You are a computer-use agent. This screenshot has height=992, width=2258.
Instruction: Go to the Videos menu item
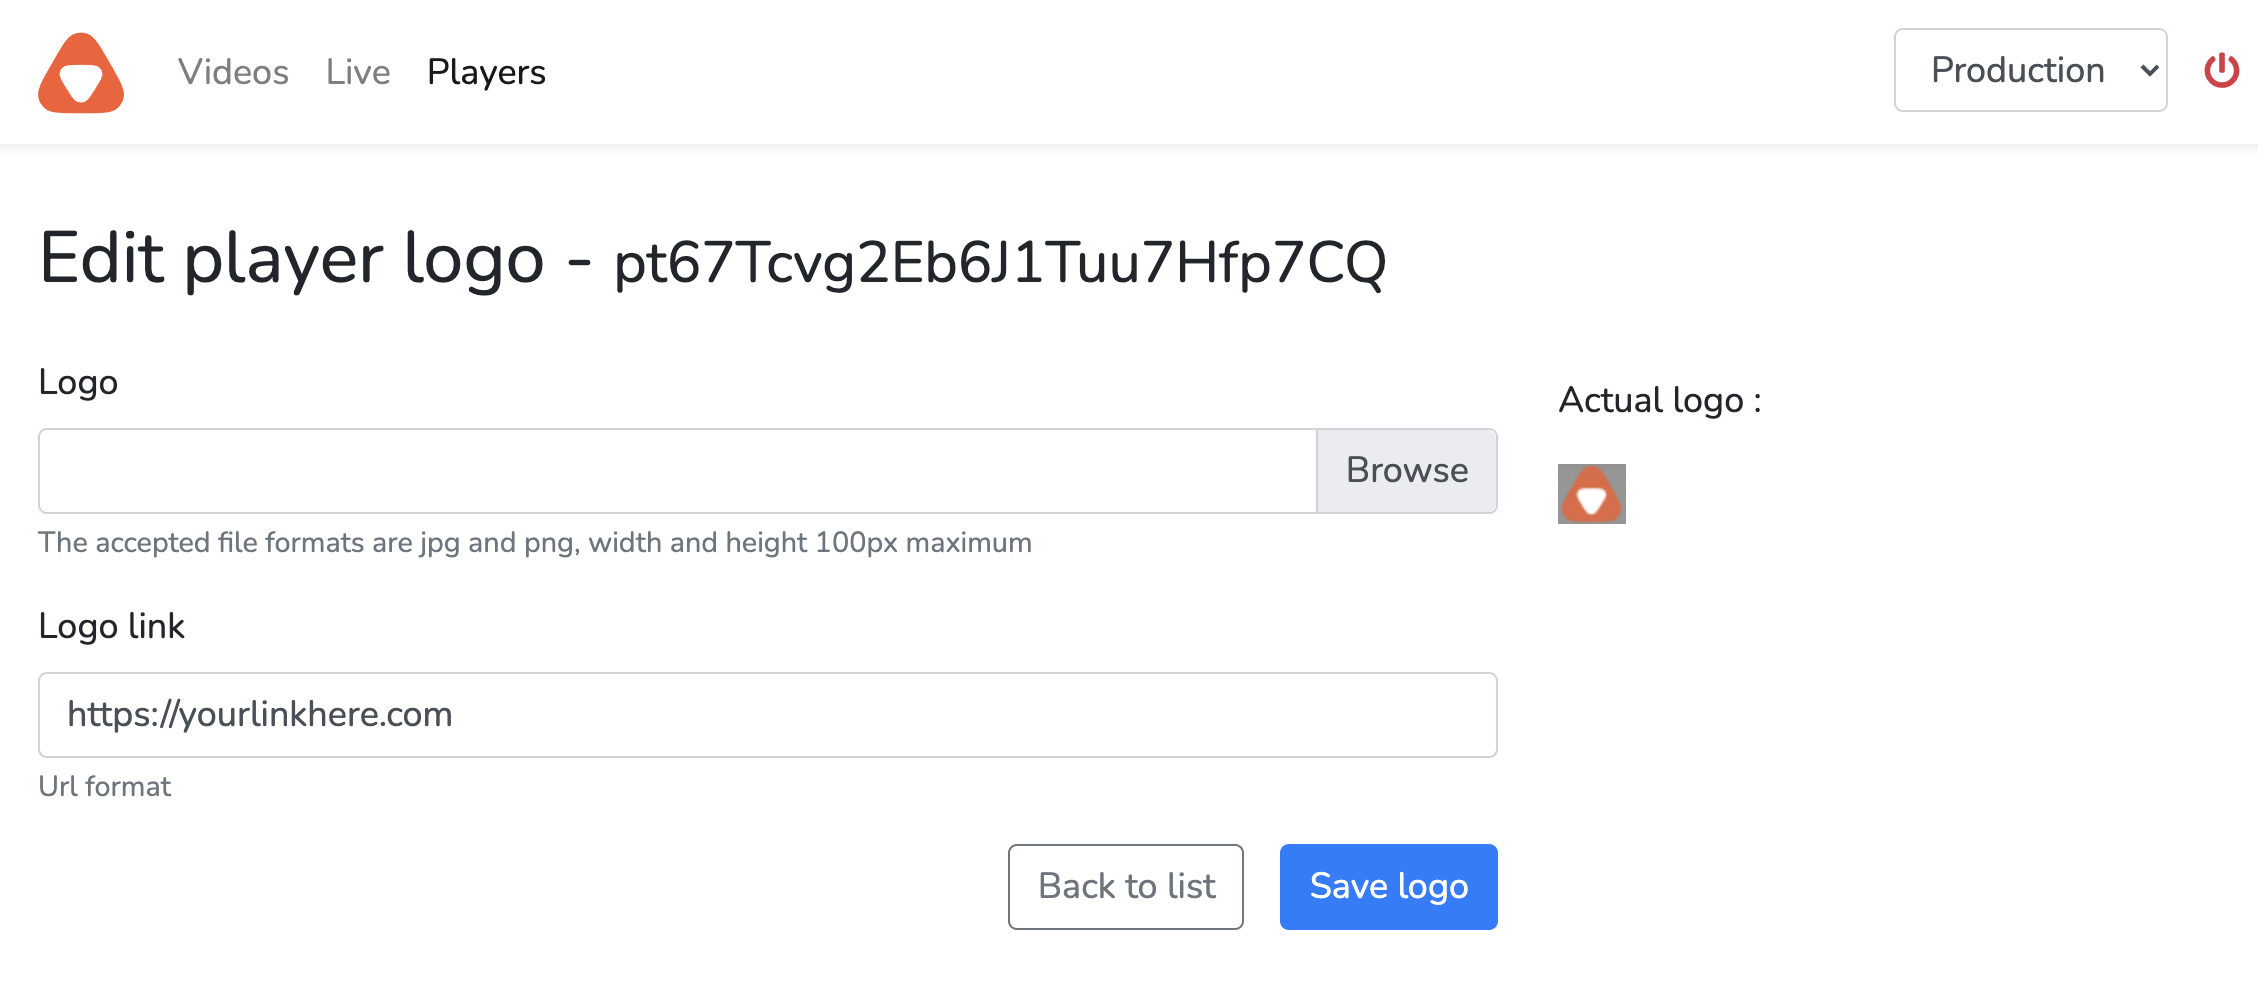tap(233, 72)
